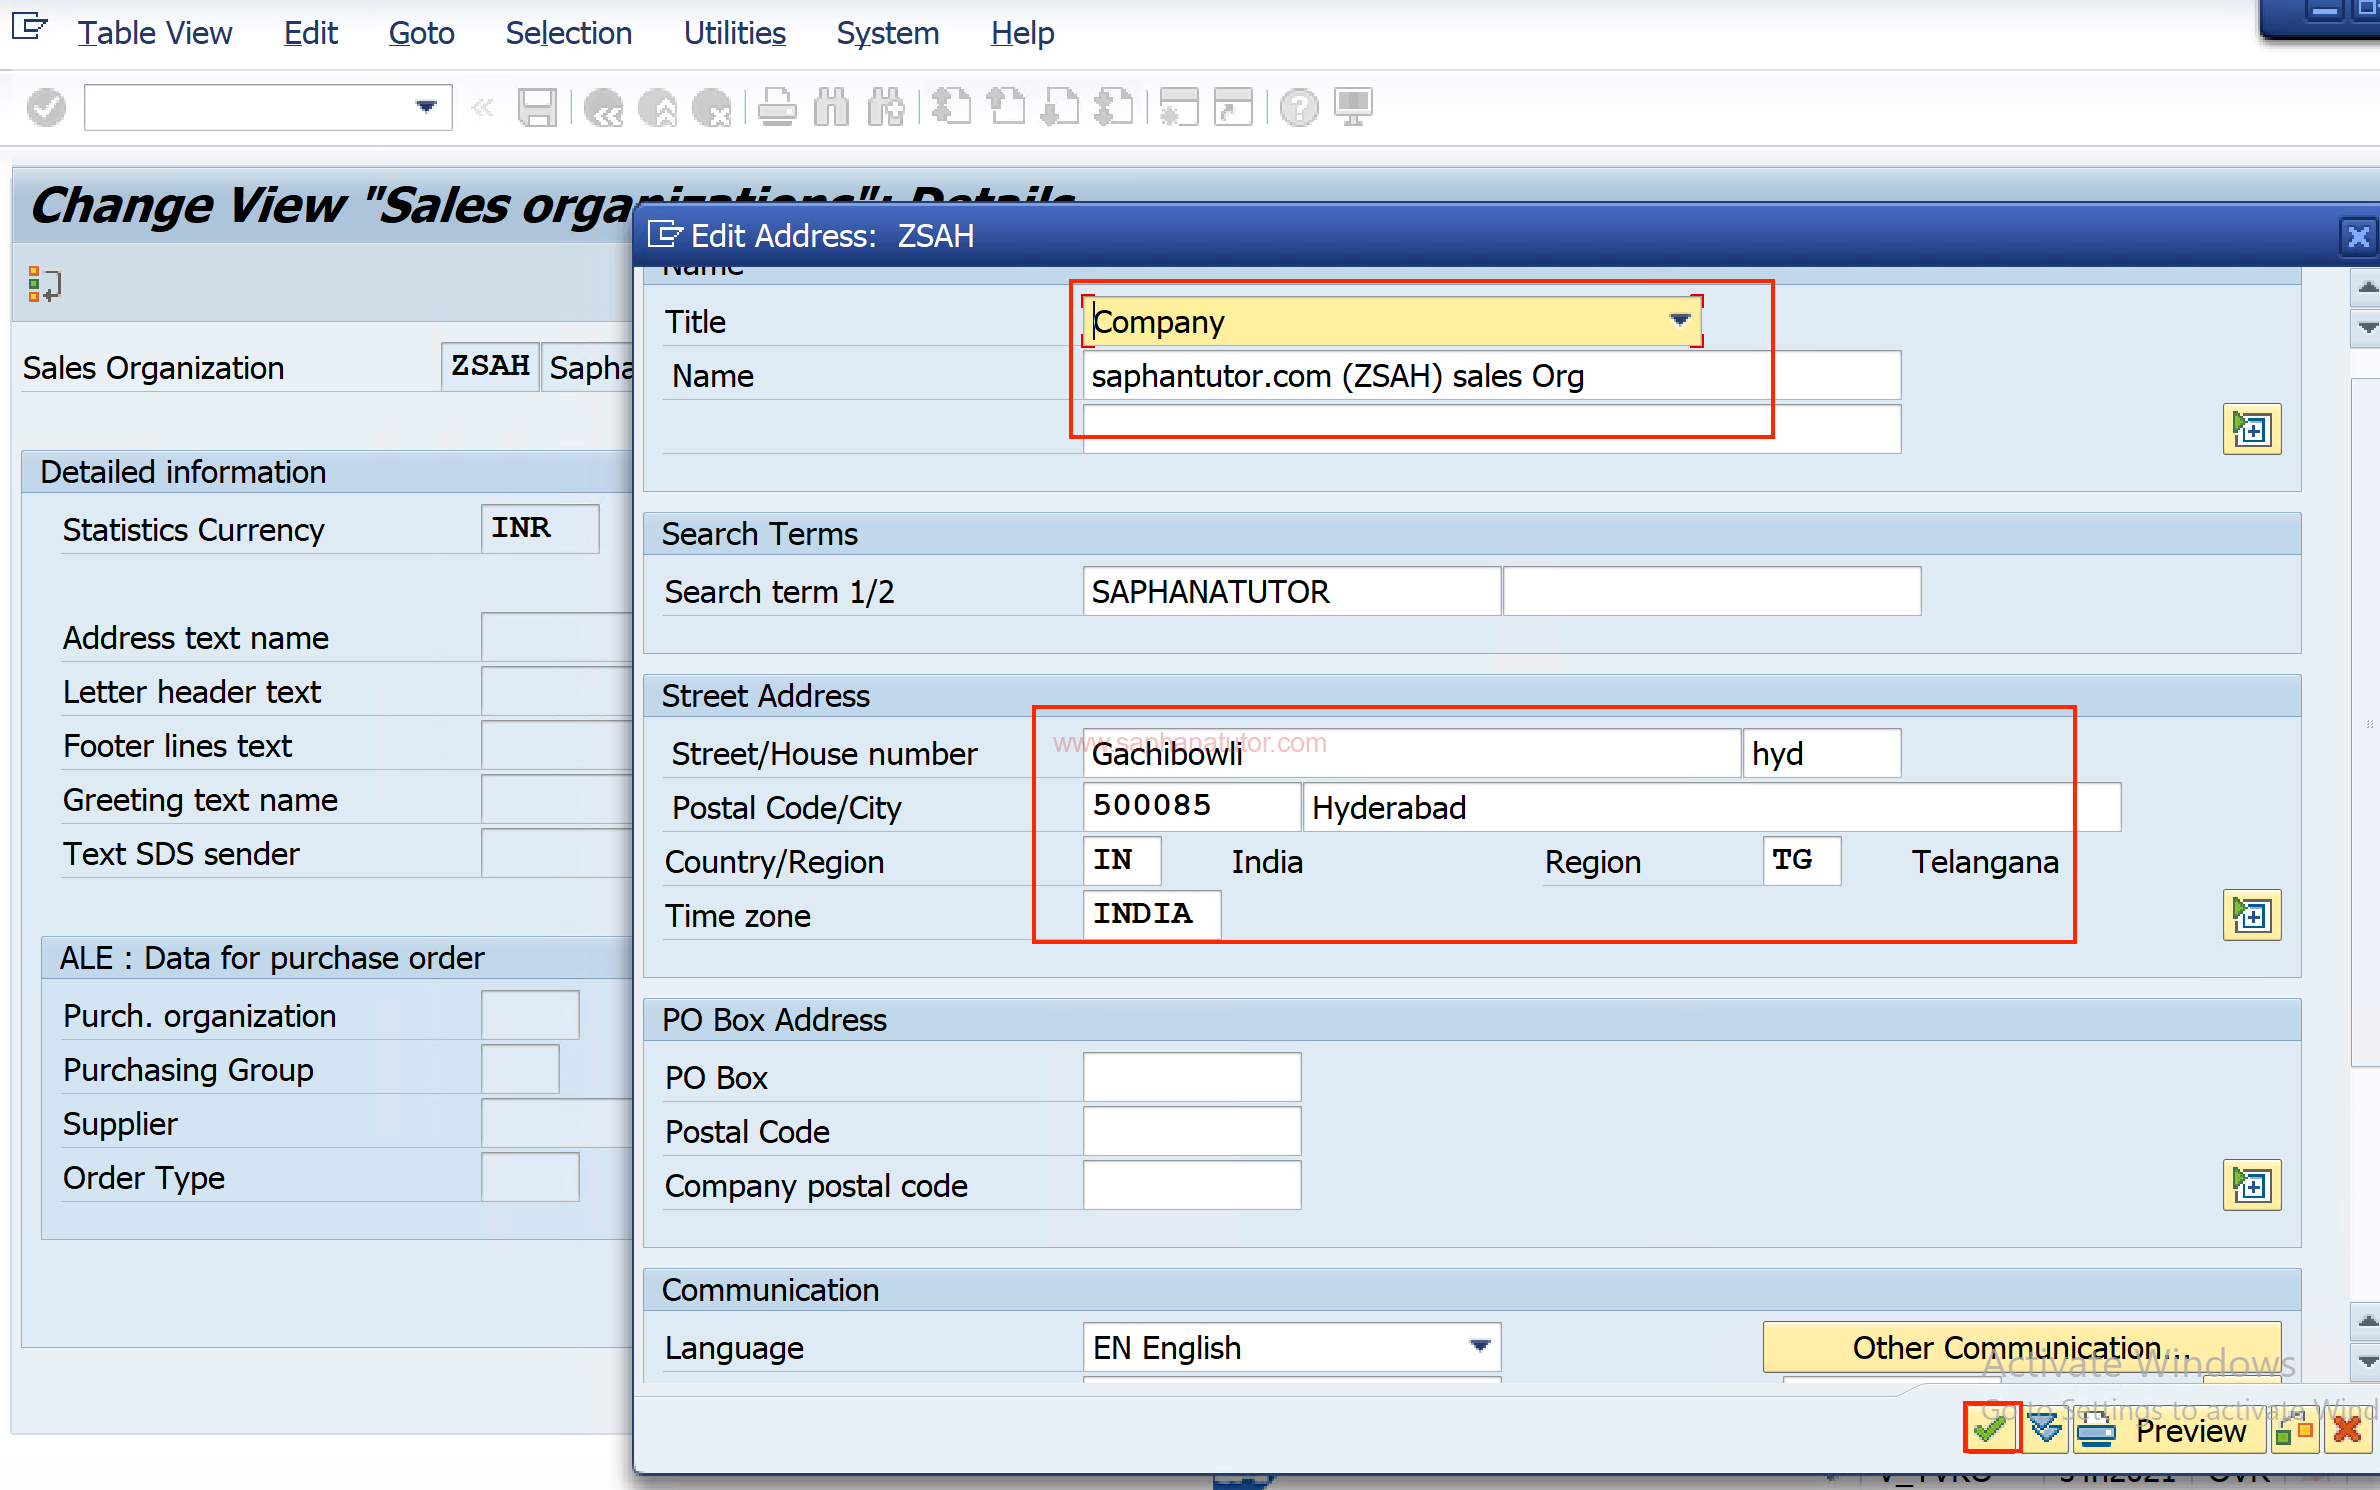The width and height of the screenshot is (2380, 1490).
Task: Click the Last Page icon in the toolbar
Action: 1113,107
